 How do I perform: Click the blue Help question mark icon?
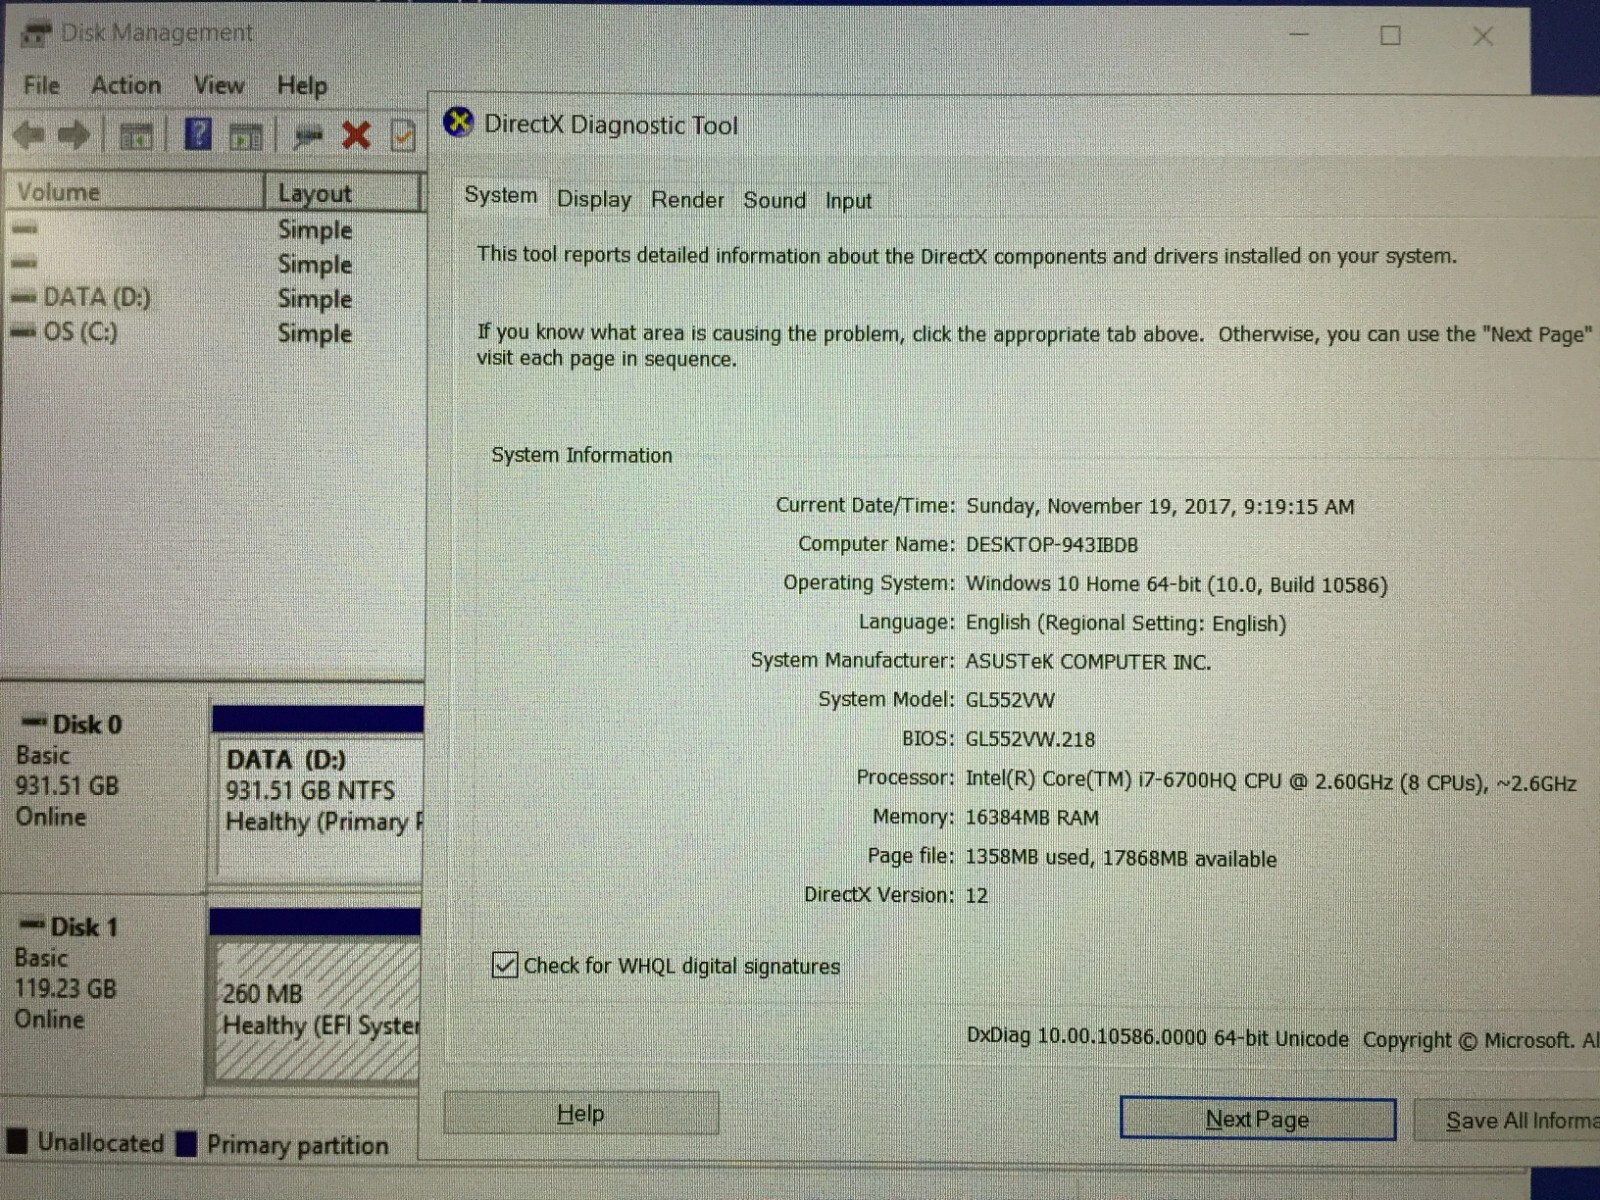(x=198, y=133)
